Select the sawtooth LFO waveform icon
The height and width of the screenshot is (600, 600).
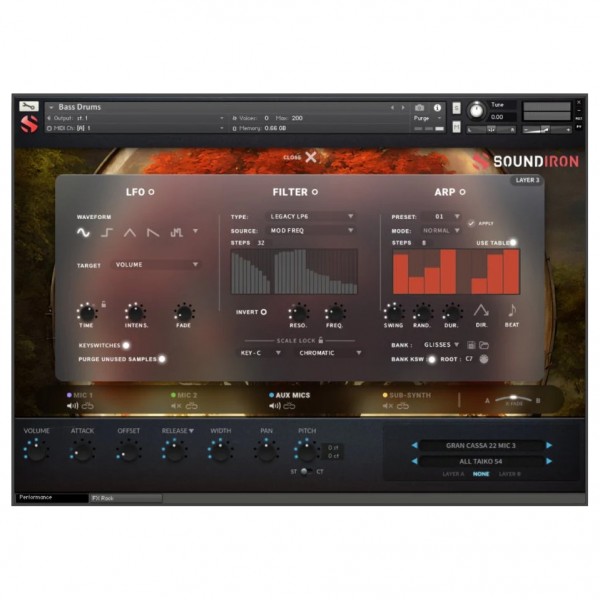[153, 232]
